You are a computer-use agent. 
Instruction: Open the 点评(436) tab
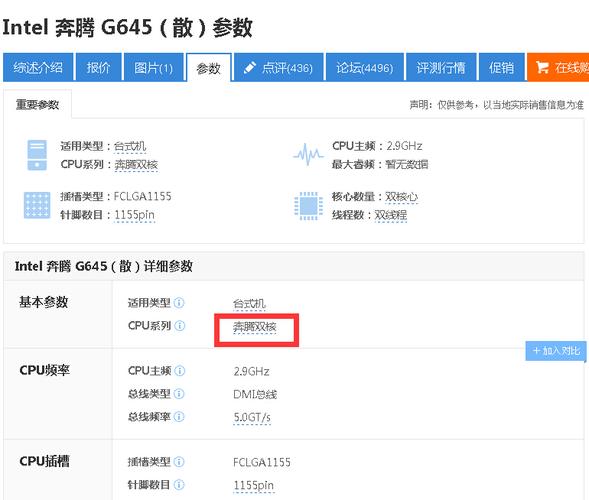[278, 67]
